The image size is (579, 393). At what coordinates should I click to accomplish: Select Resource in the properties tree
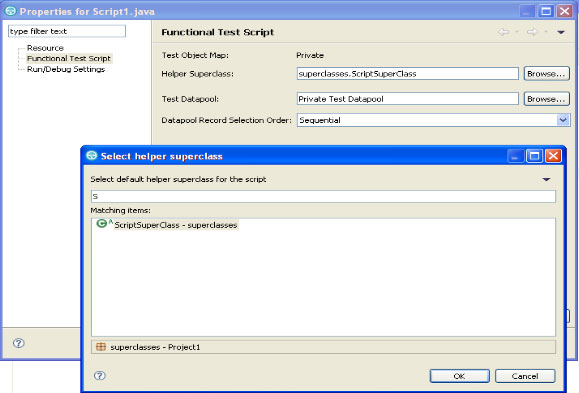(45, 48)
